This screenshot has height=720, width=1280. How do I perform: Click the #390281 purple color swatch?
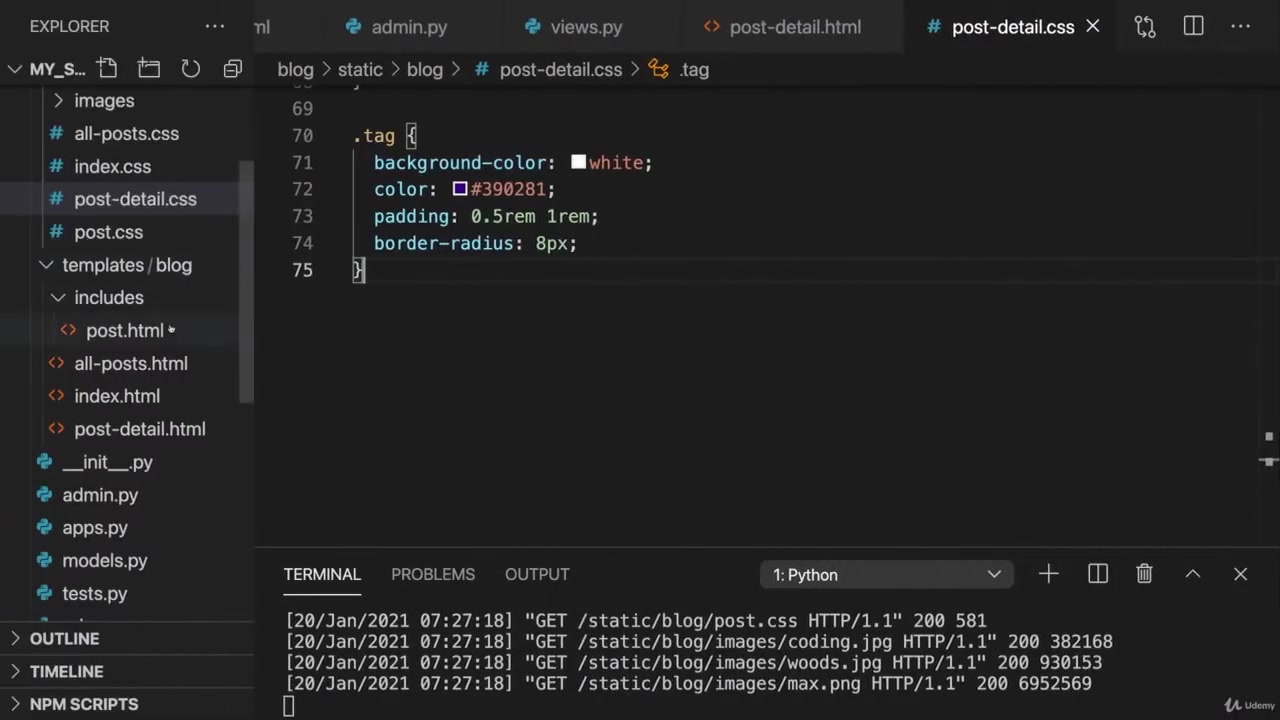pyautogui.click(x=460, y=189)
